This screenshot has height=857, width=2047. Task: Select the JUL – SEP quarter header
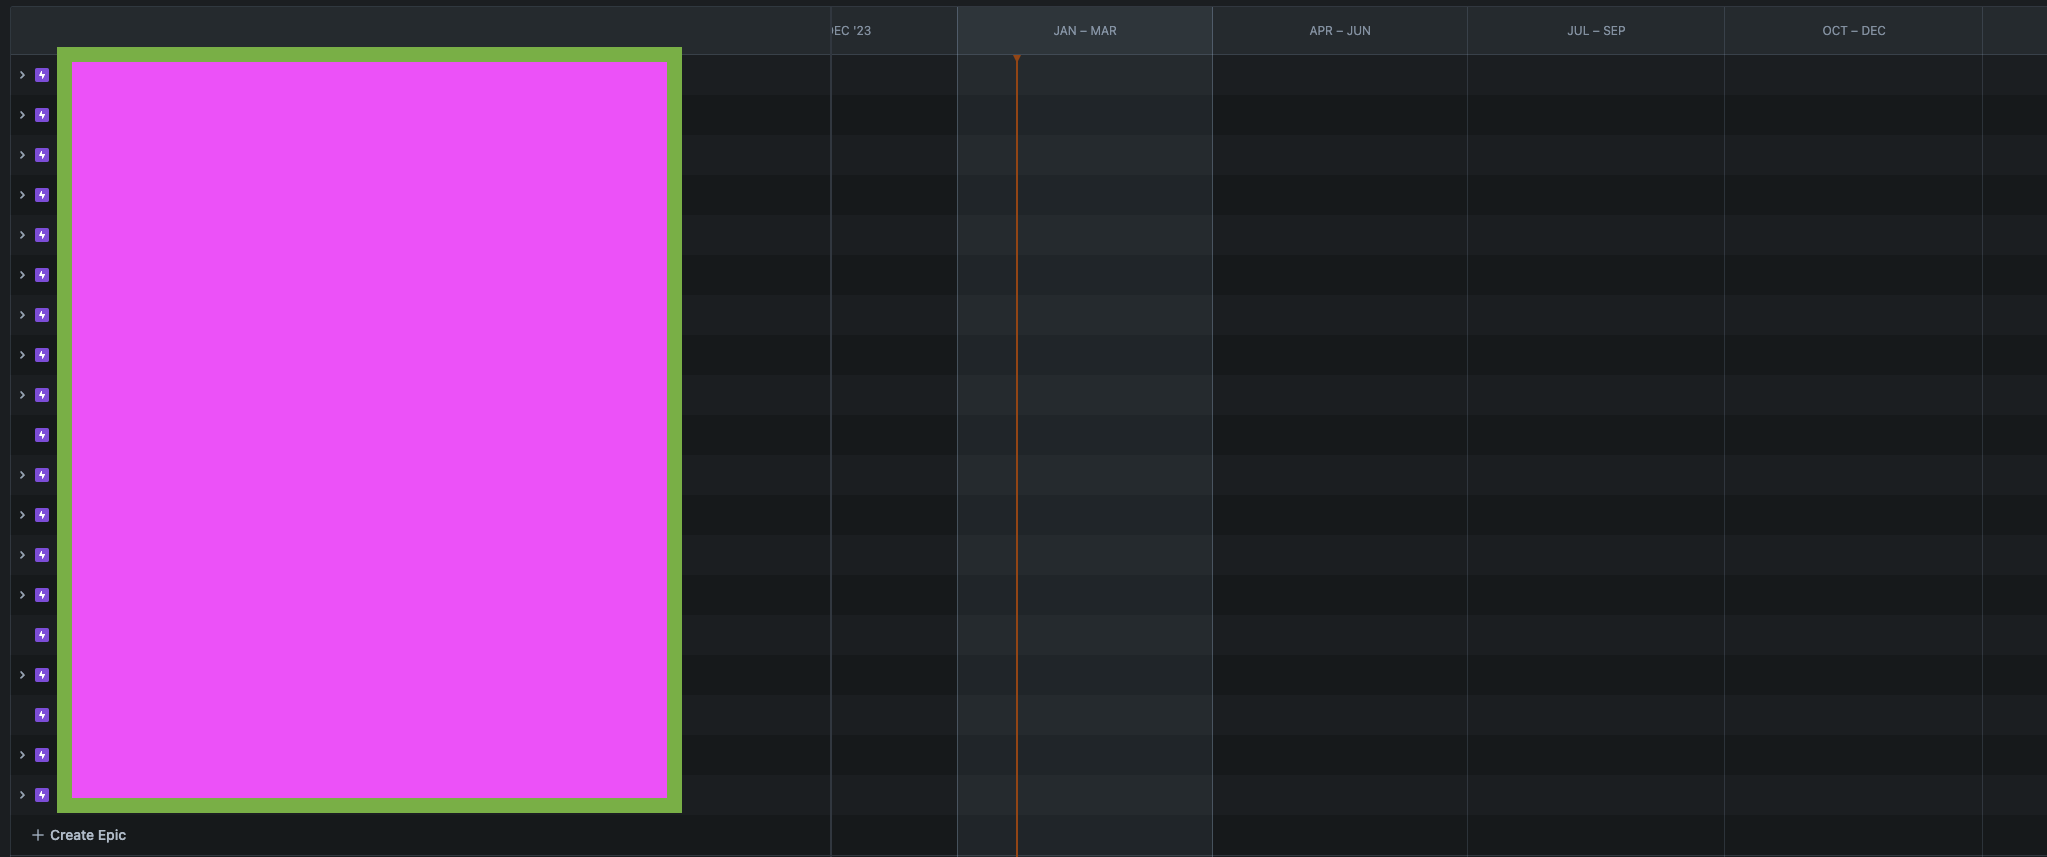1596,31
